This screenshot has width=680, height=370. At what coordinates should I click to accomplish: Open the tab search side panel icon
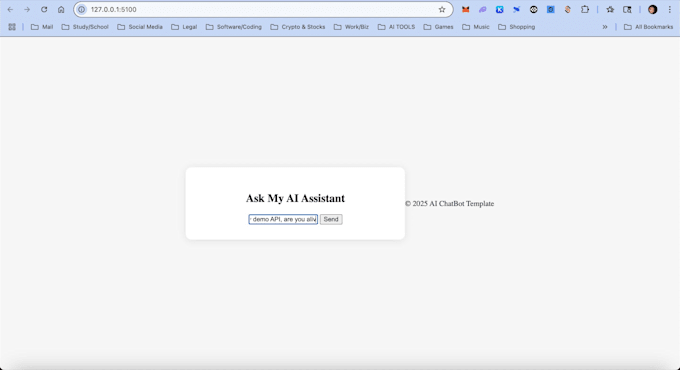pos(627,10)
